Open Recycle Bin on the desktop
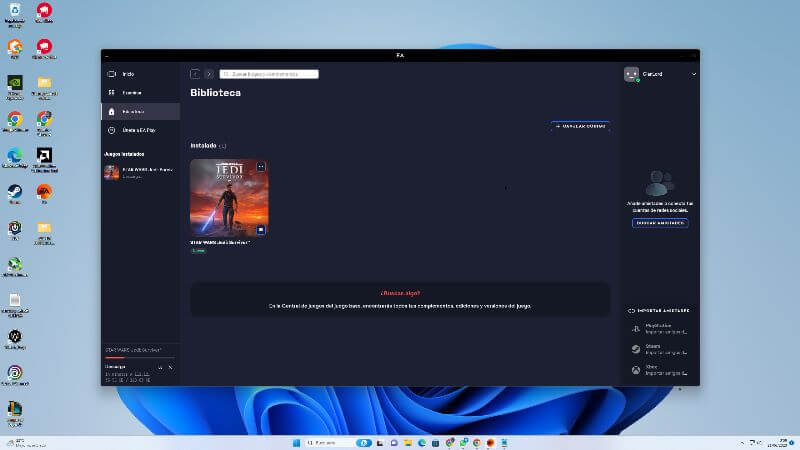The width and height of the screenshot is (800, 450). coord(15,14)
